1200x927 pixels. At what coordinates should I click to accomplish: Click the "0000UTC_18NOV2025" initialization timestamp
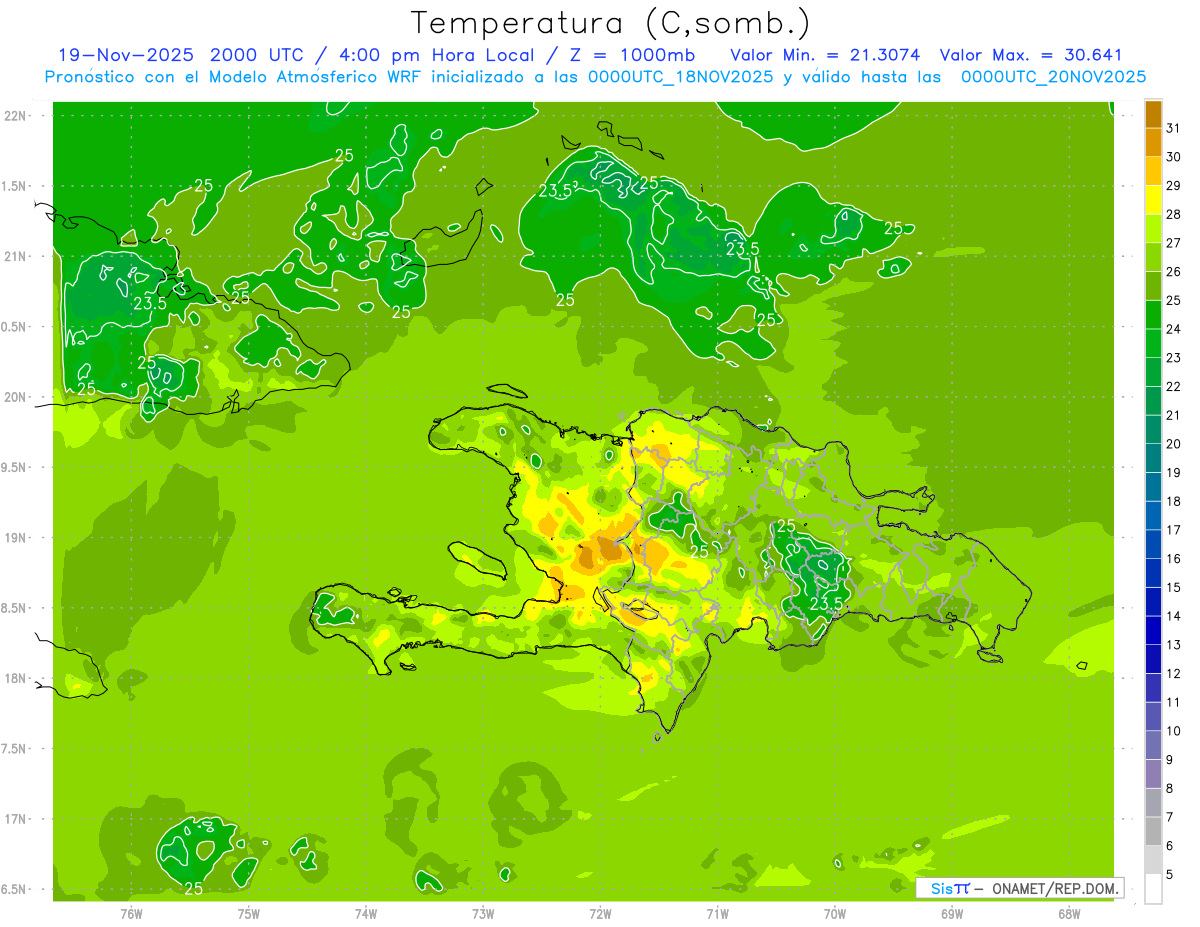pos(680,77)
